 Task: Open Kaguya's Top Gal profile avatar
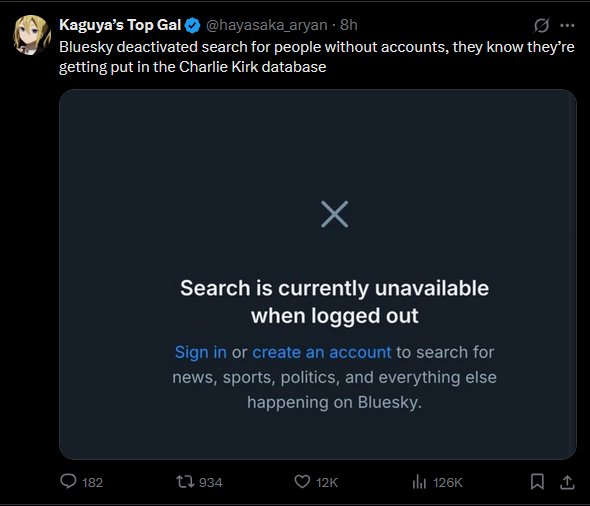32,35
